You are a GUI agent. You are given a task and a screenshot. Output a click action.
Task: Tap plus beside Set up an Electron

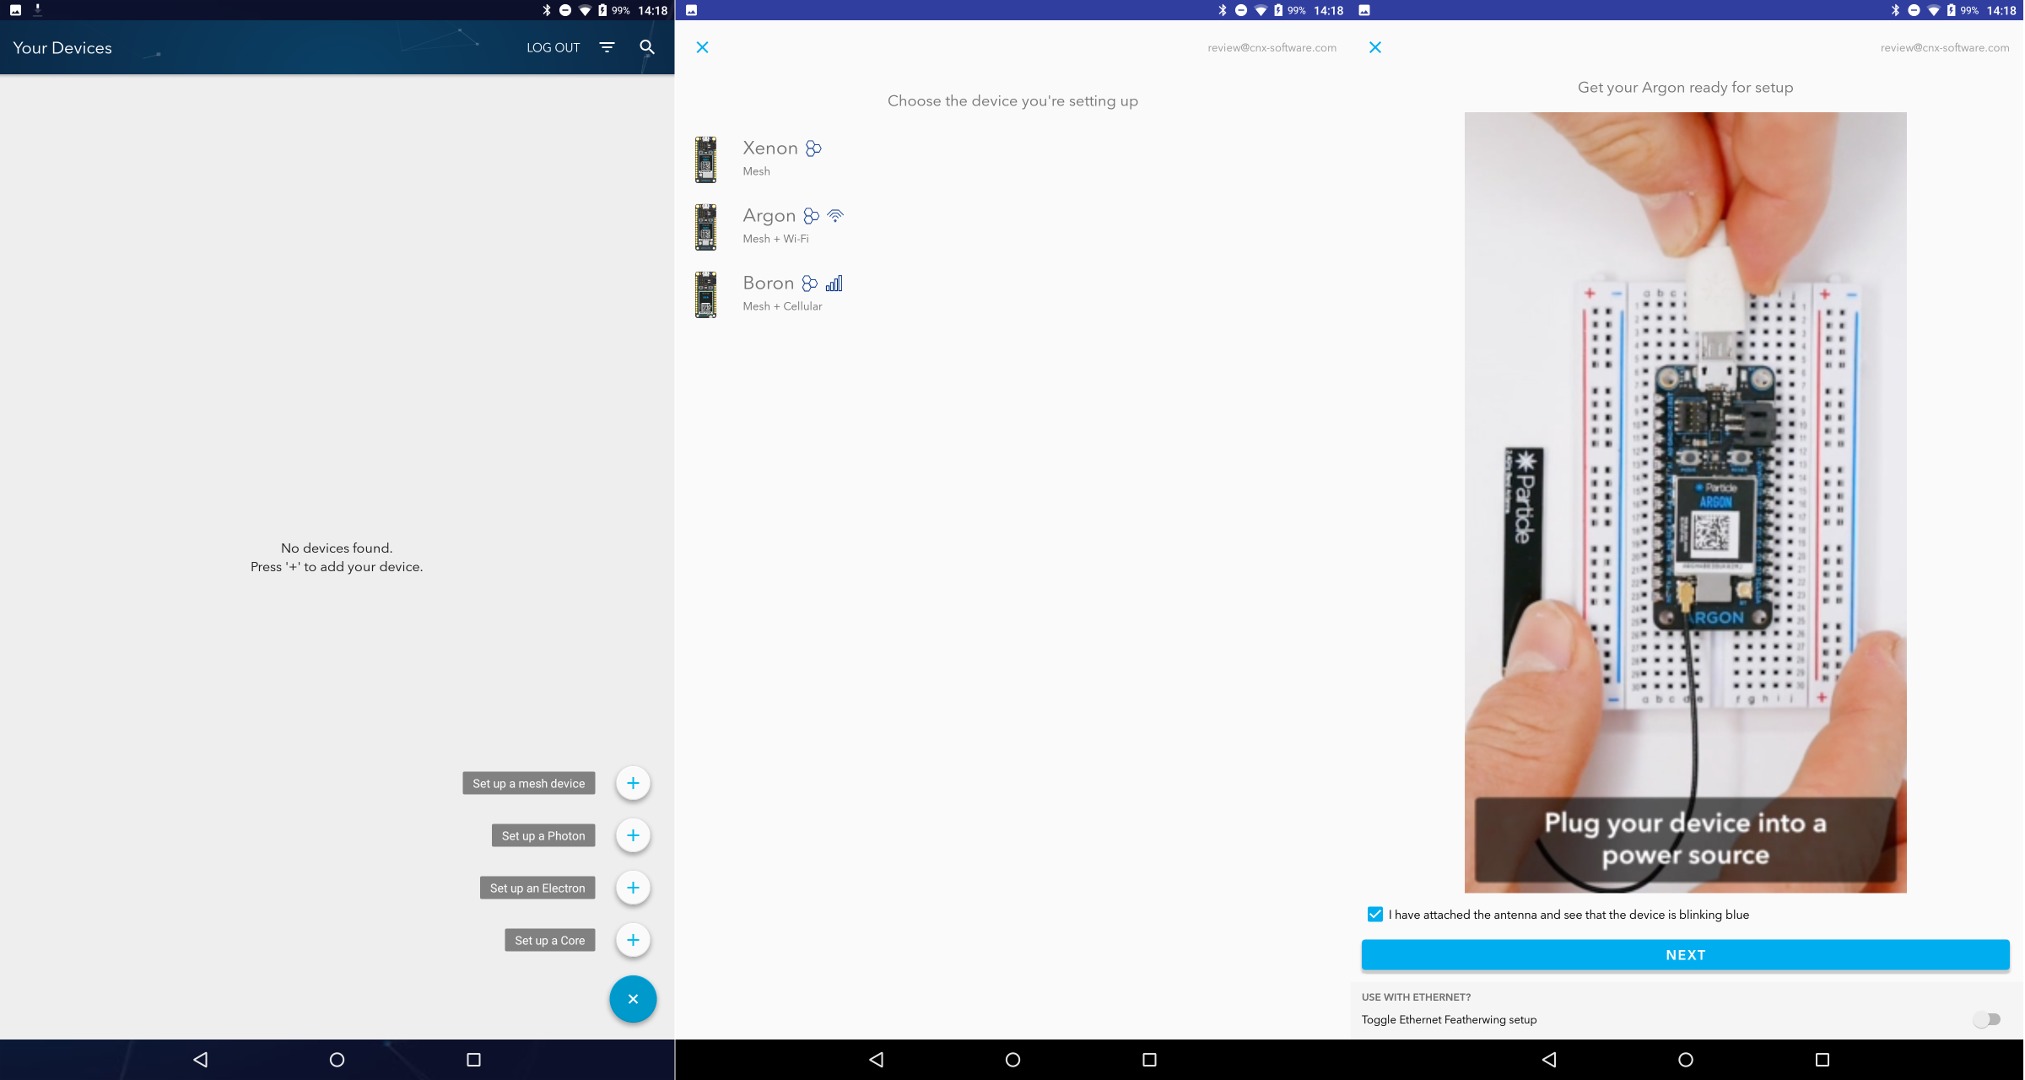pos(633,888)
